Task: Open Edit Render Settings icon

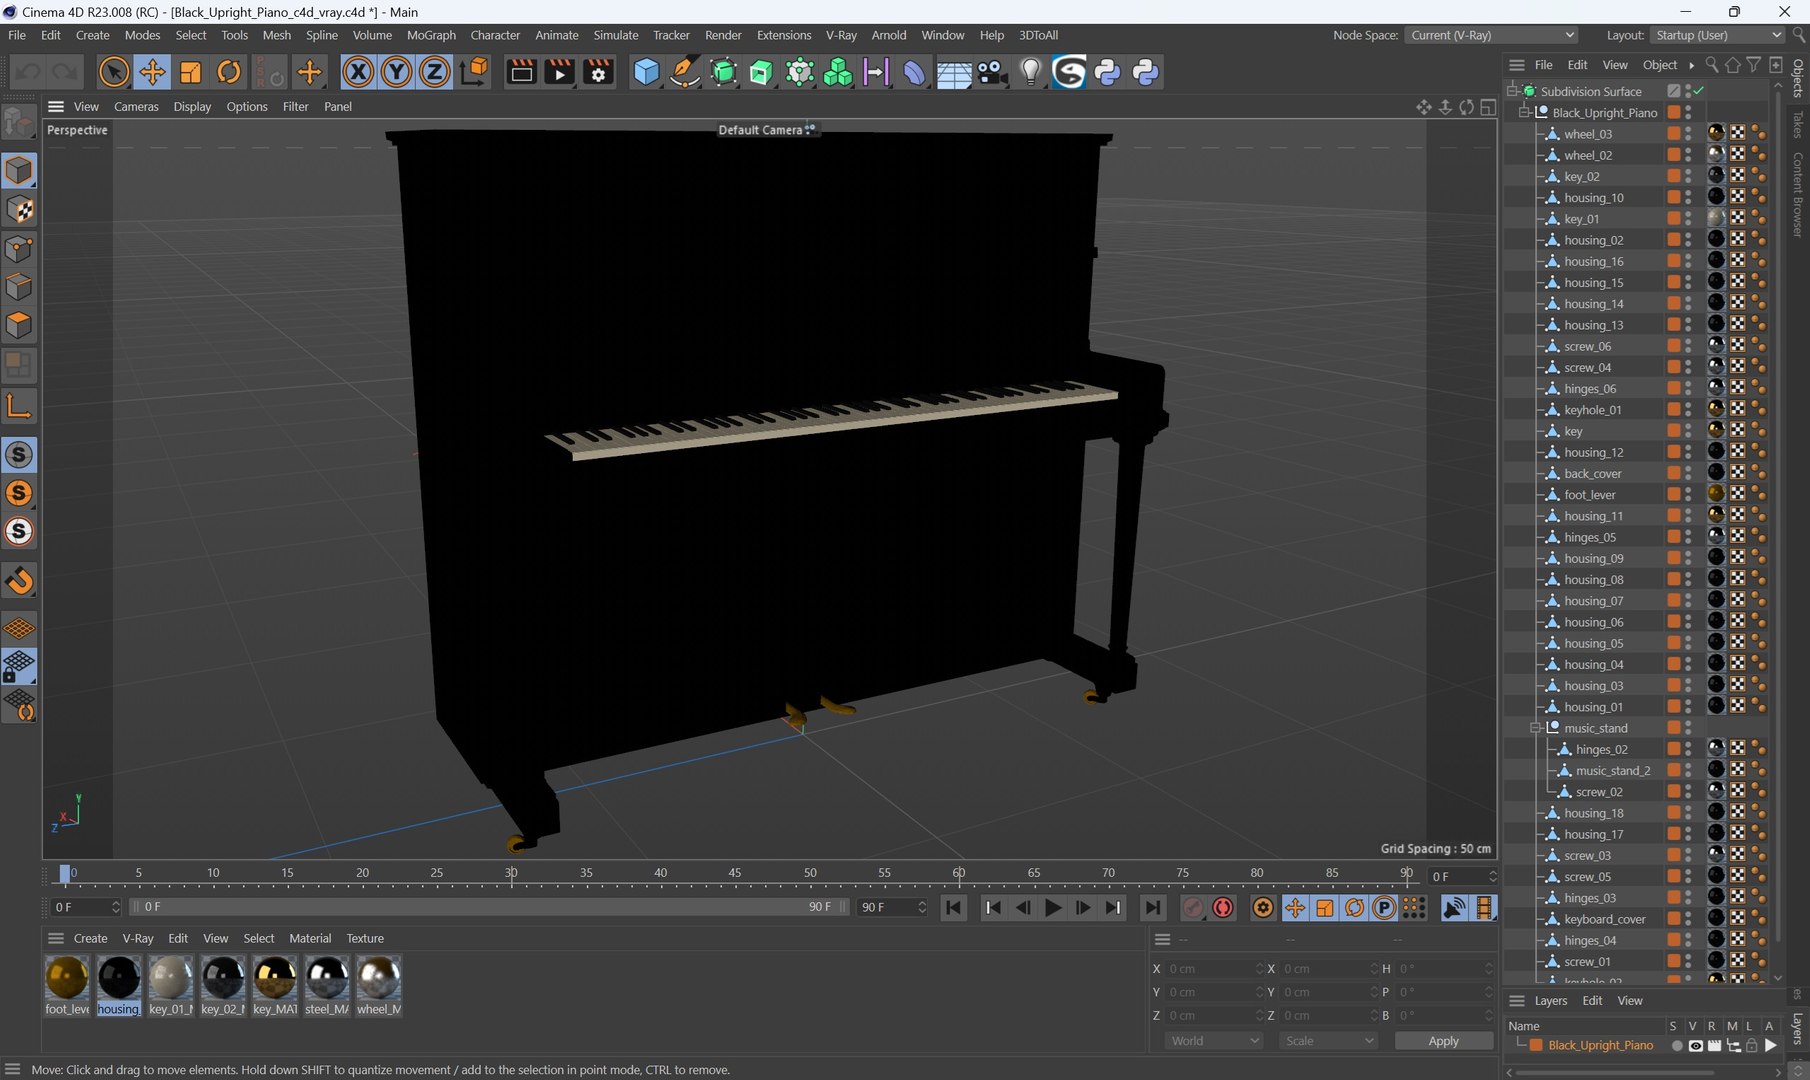Action: pos(598,72)
